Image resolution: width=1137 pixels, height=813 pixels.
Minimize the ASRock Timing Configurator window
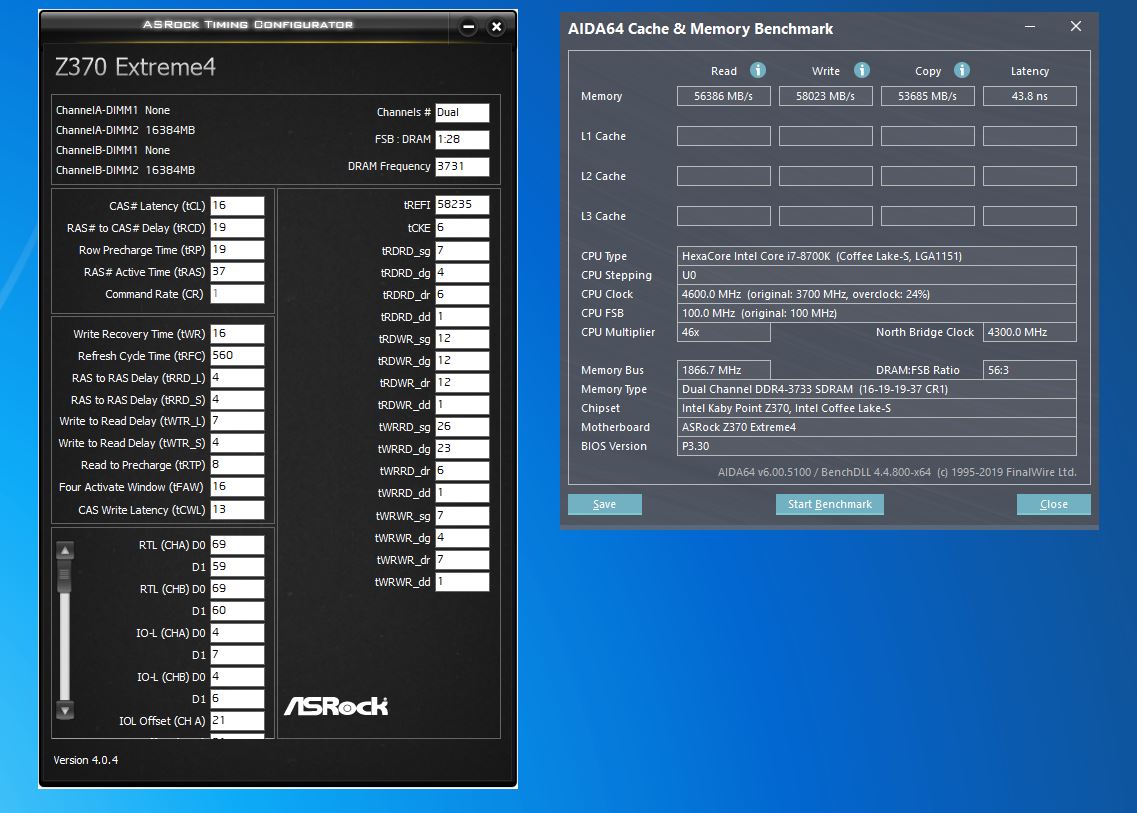click(468, 27)
